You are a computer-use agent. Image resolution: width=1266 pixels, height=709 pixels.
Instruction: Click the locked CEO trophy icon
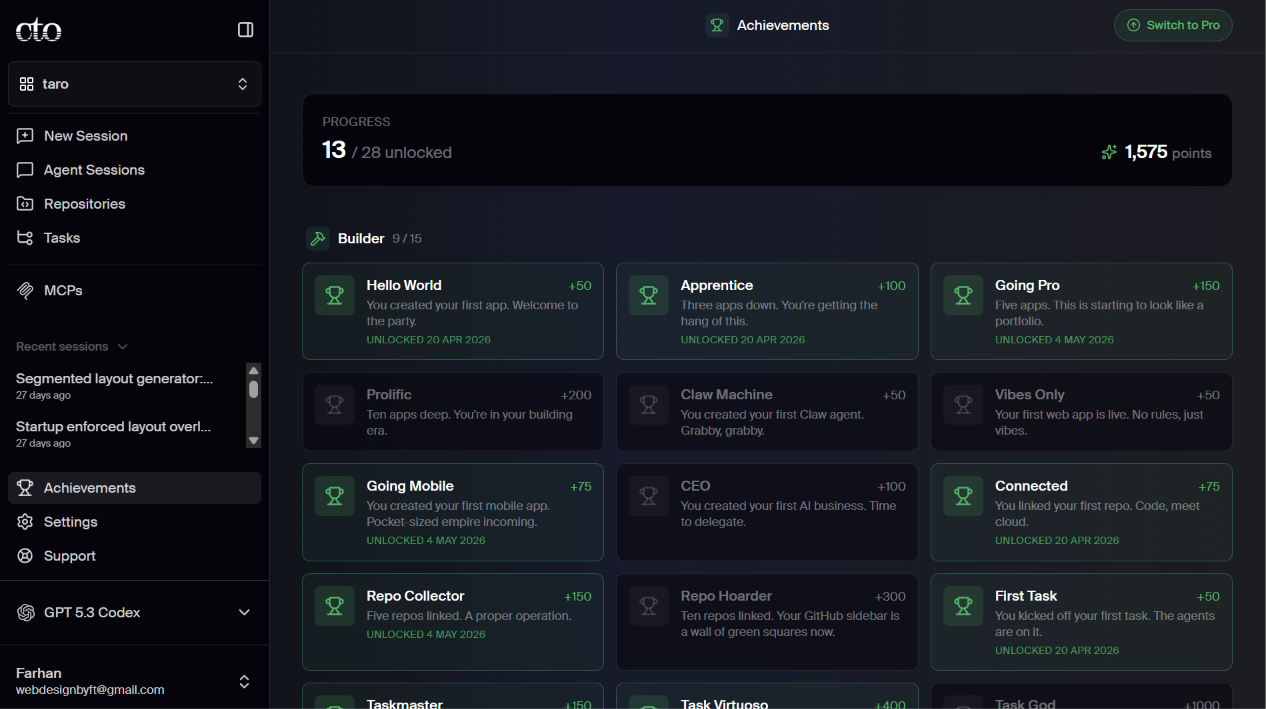point(649,496)
